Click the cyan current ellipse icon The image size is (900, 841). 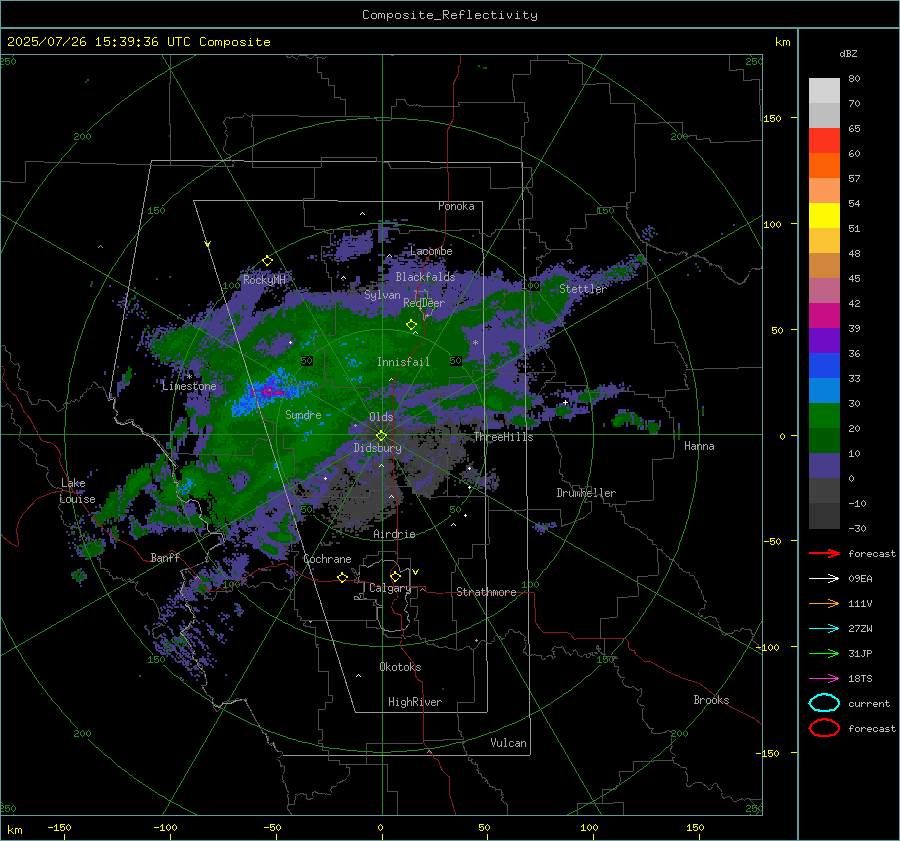824,703
